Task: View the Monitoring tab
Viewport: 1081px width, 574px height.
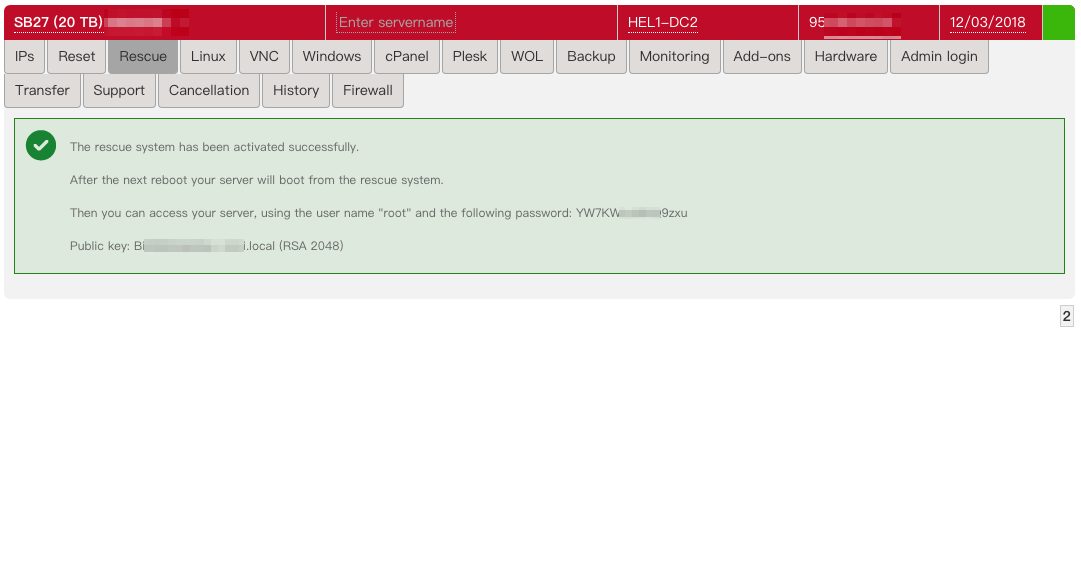Action: 674,57
